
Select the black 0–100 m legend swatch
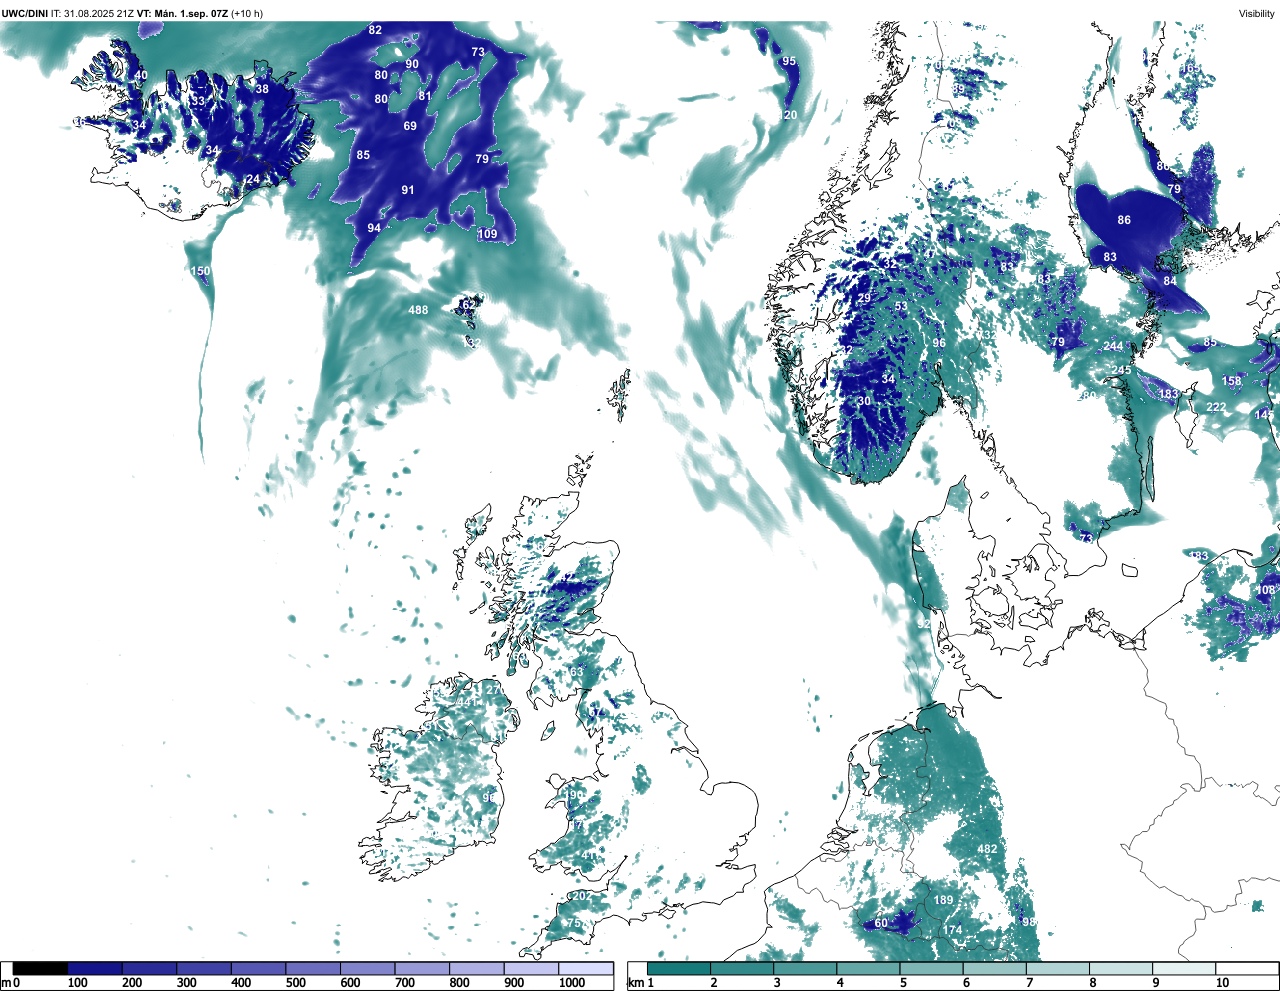pyautogui.click(x=41, y=969)
